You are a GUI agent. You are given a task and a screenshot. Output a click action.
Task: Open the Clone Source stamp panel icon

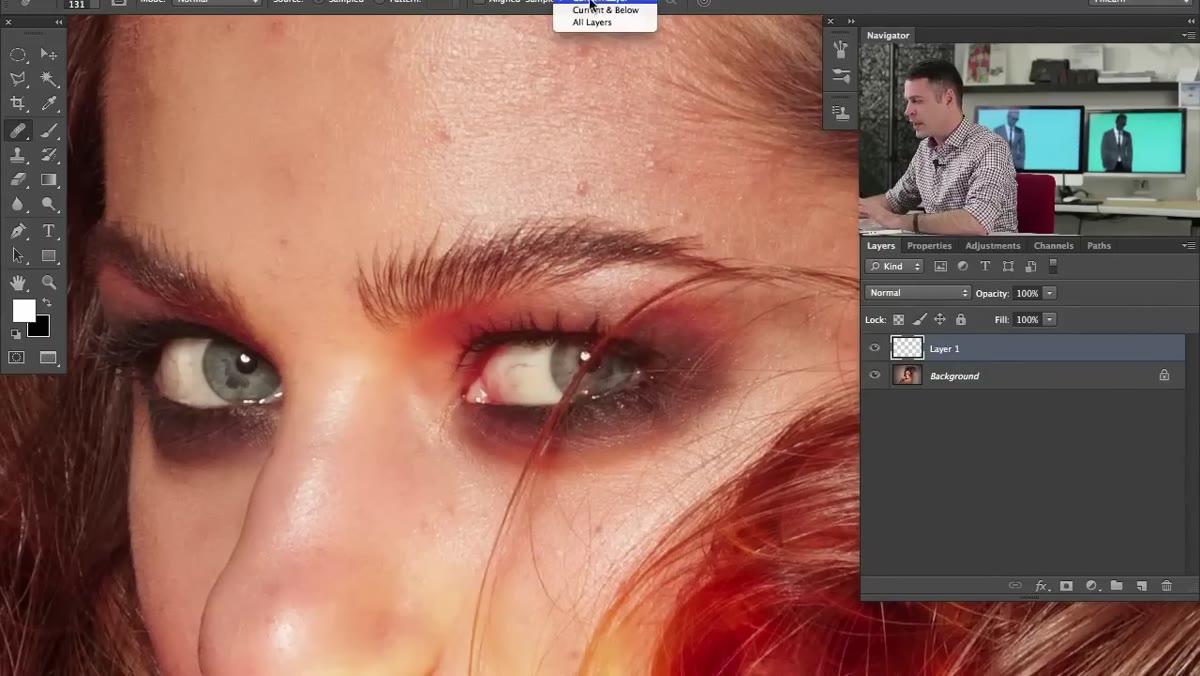pos(841,114)
